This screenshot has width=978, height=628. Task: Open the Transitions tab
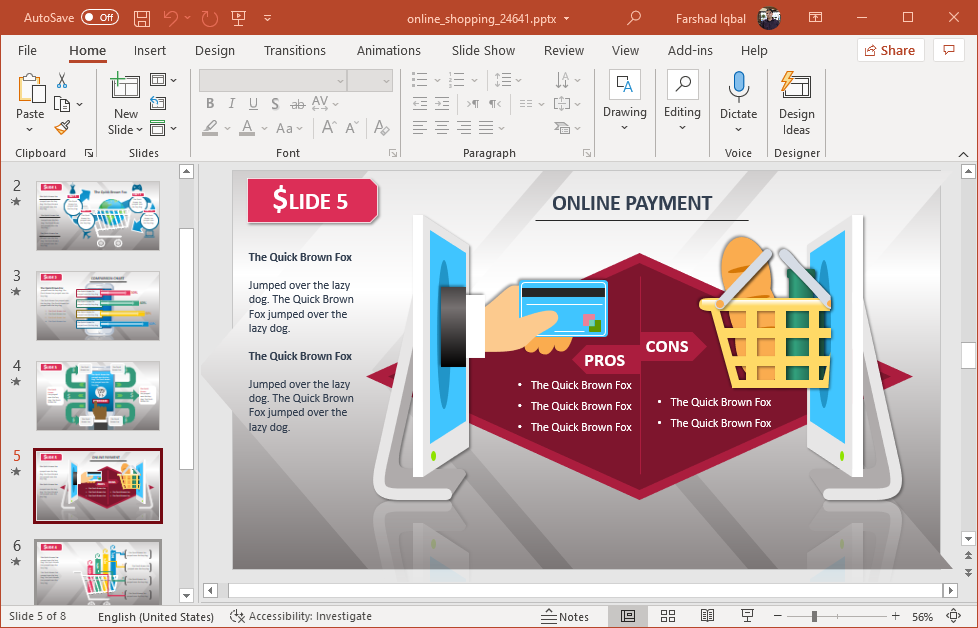pos(294,50)
